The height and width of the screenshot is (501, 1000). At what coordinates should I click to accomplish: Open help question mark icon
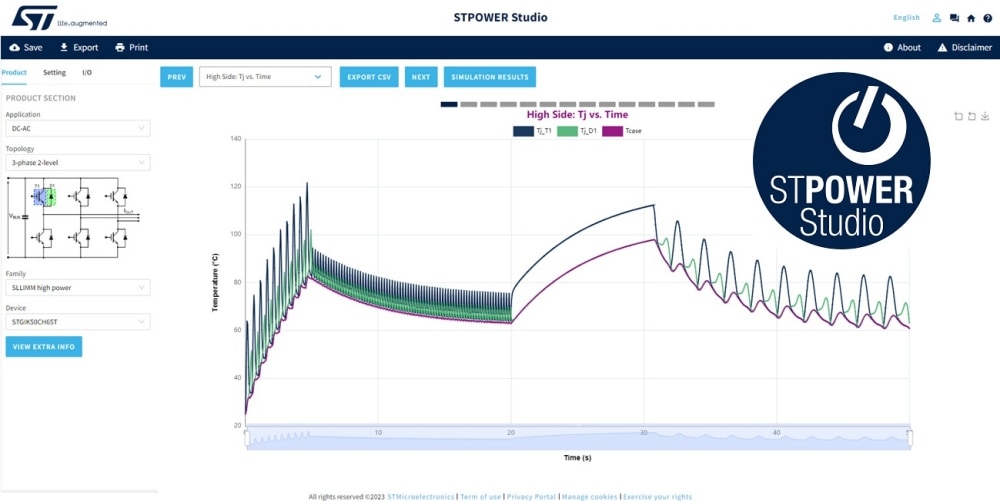(987, 18)
